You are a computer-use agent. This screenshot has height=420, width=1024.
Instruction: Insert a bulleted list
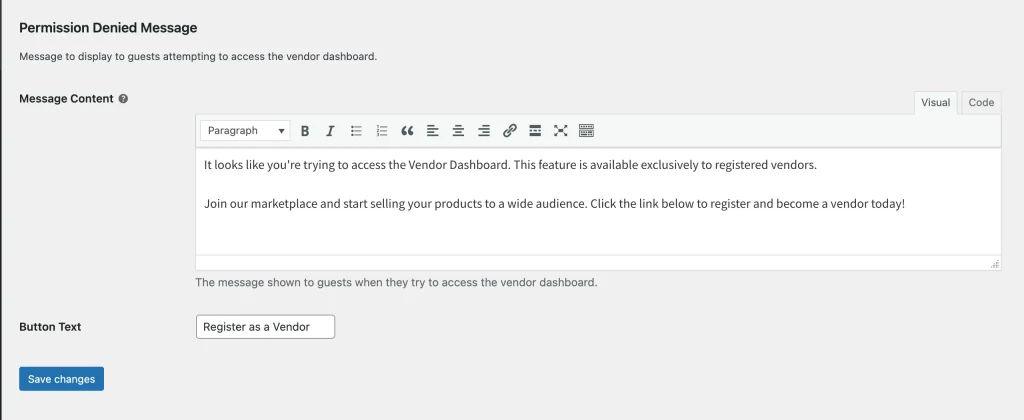(356, 131)
